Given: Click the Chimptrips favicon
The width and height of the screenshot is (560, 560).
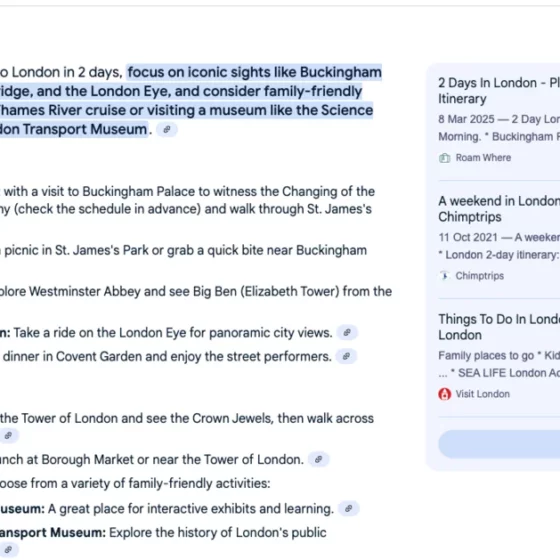Looking at the screenshot, I should [444, 276].
